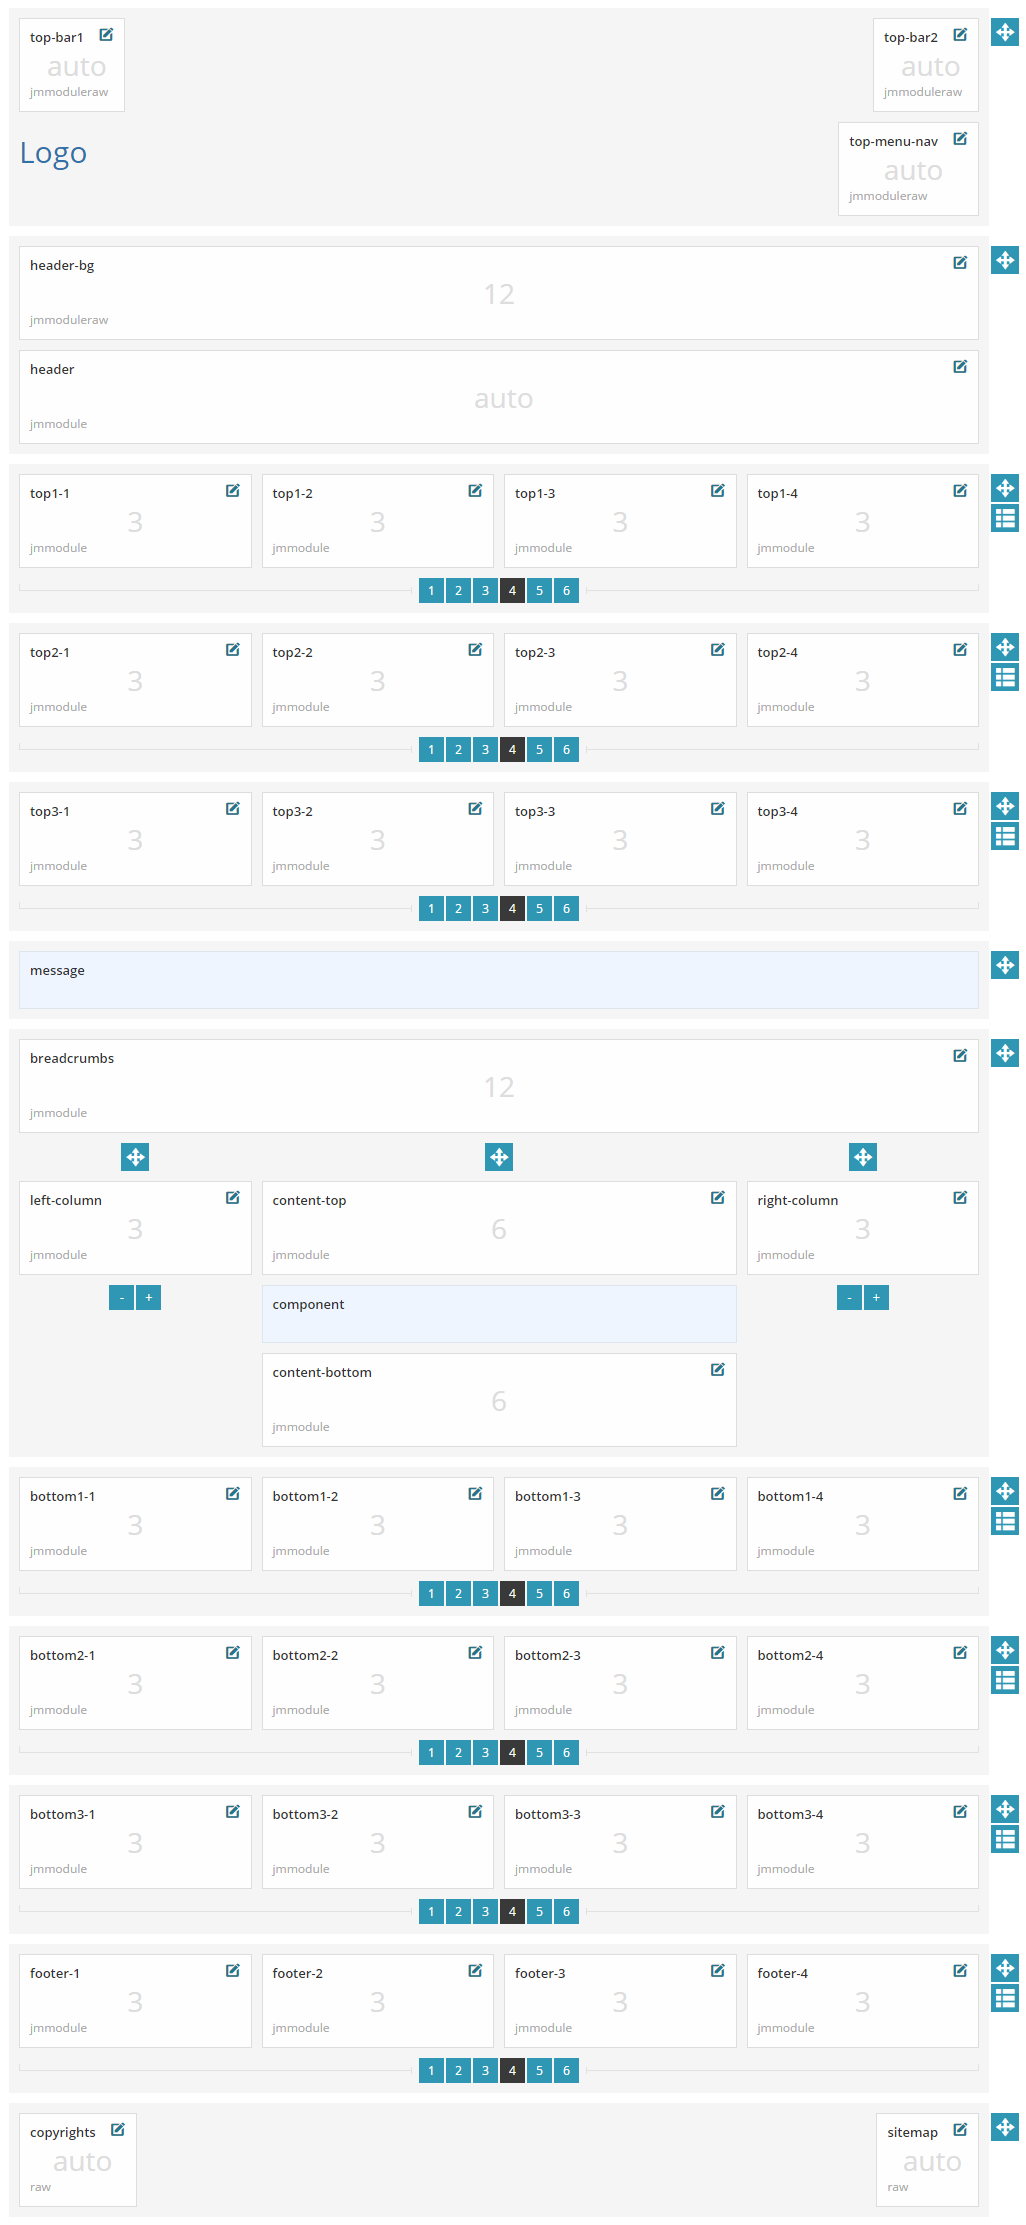Choose 3 columns for footer row
The height and width of the screenshot is (2225, 1026).
pyautogui.click(x=485, y=2071)
